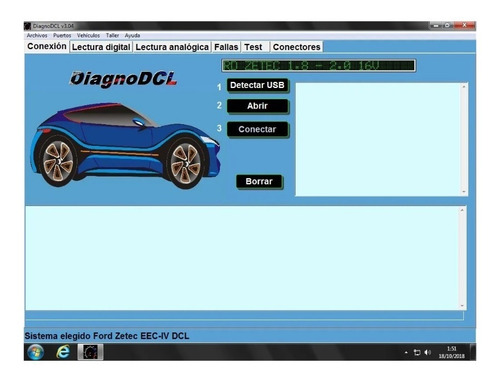Click the progress bar below the log
The width and height of the screenshot is (500, 382).
[x=244, y=316]
